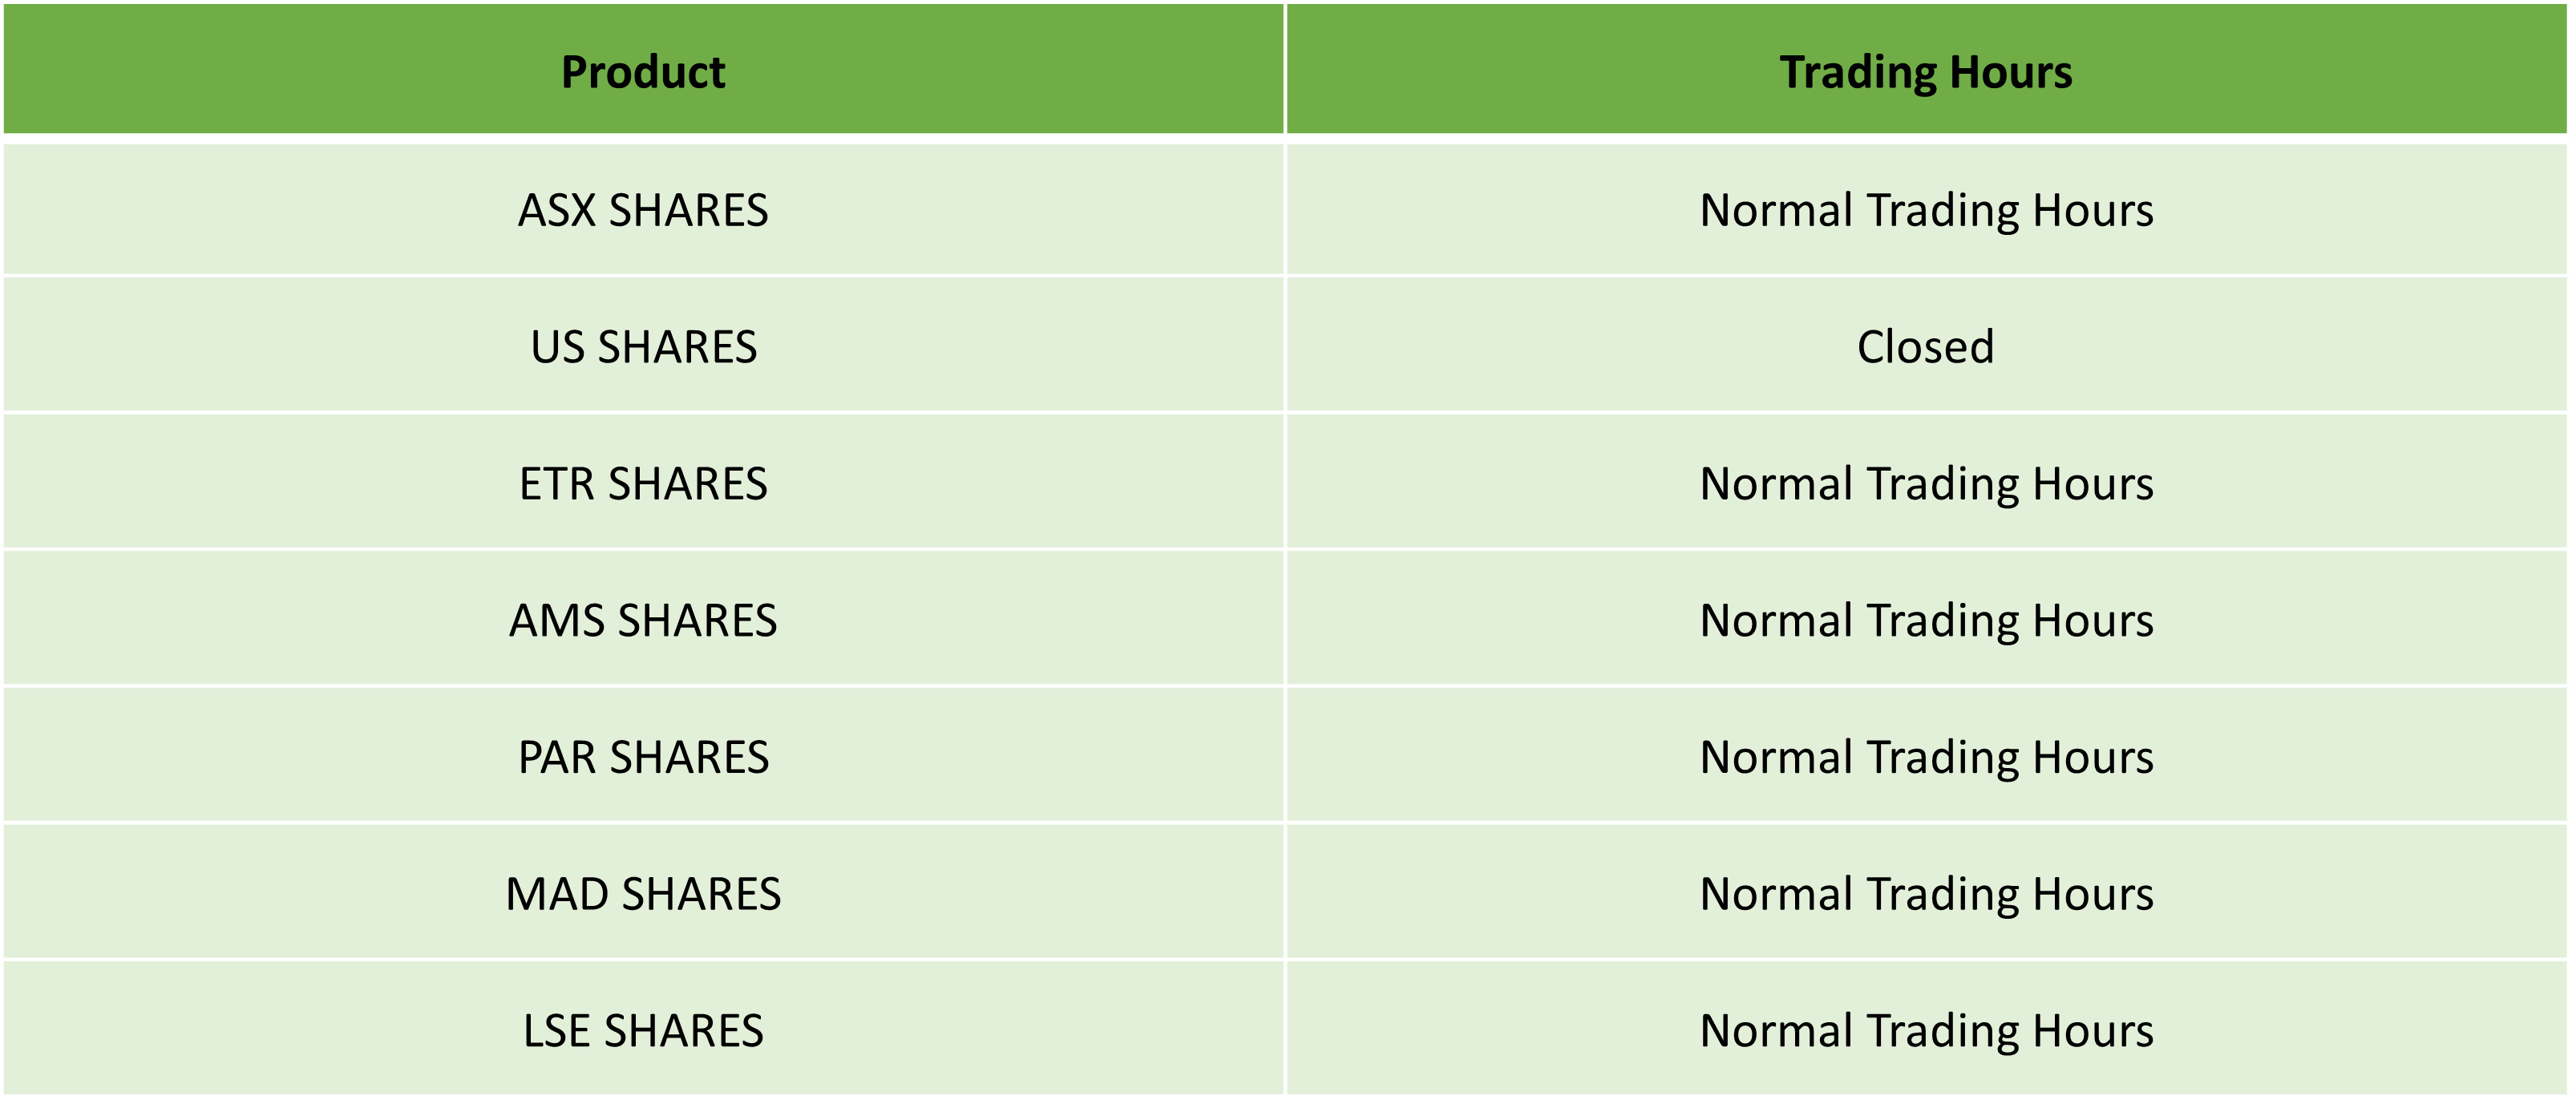Click the word SHARES in ASX row

click(688, 210)
